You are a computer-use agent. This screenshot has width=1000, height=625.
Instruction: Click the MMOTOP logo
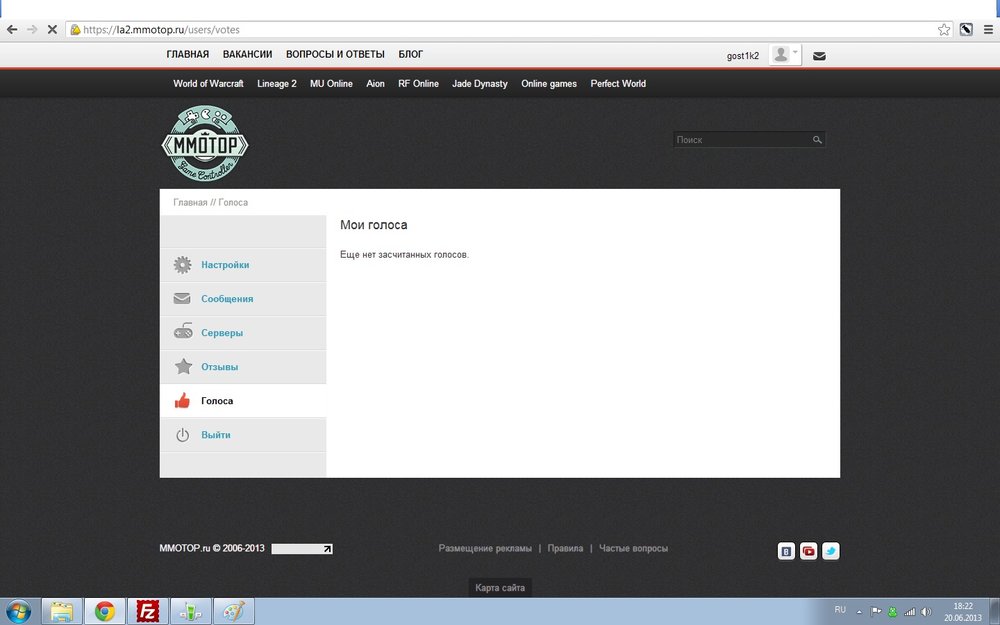[205, 144]
